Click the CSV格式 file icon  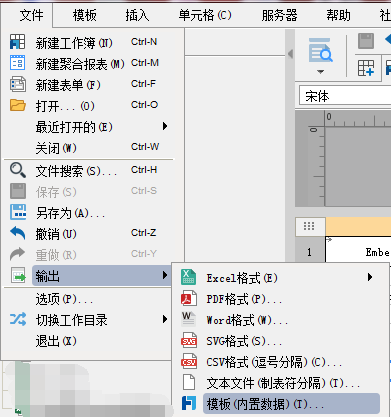coord(189,361)
